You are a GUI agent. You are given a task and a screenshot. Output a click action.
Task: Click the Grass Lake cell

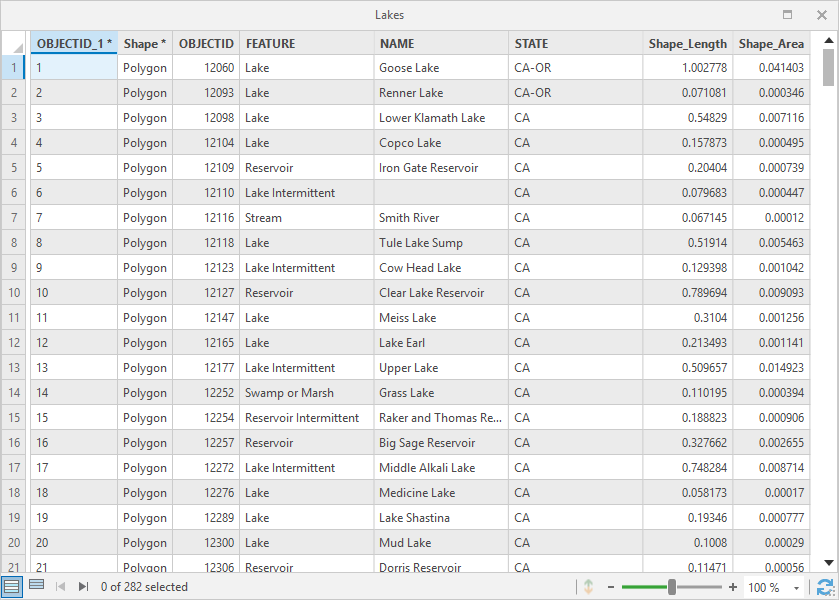(441, 393)
